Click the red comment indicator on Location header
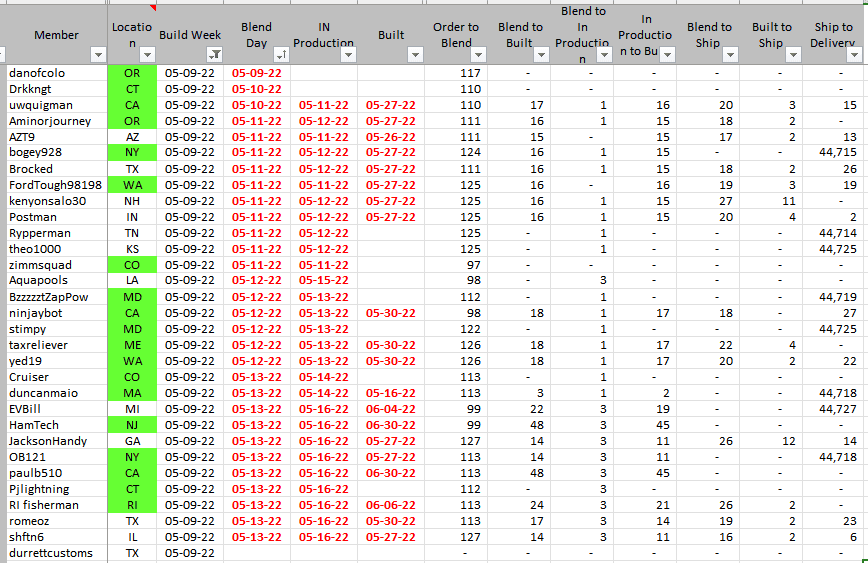The image size is (868, 563). click(x=153, y=8)
